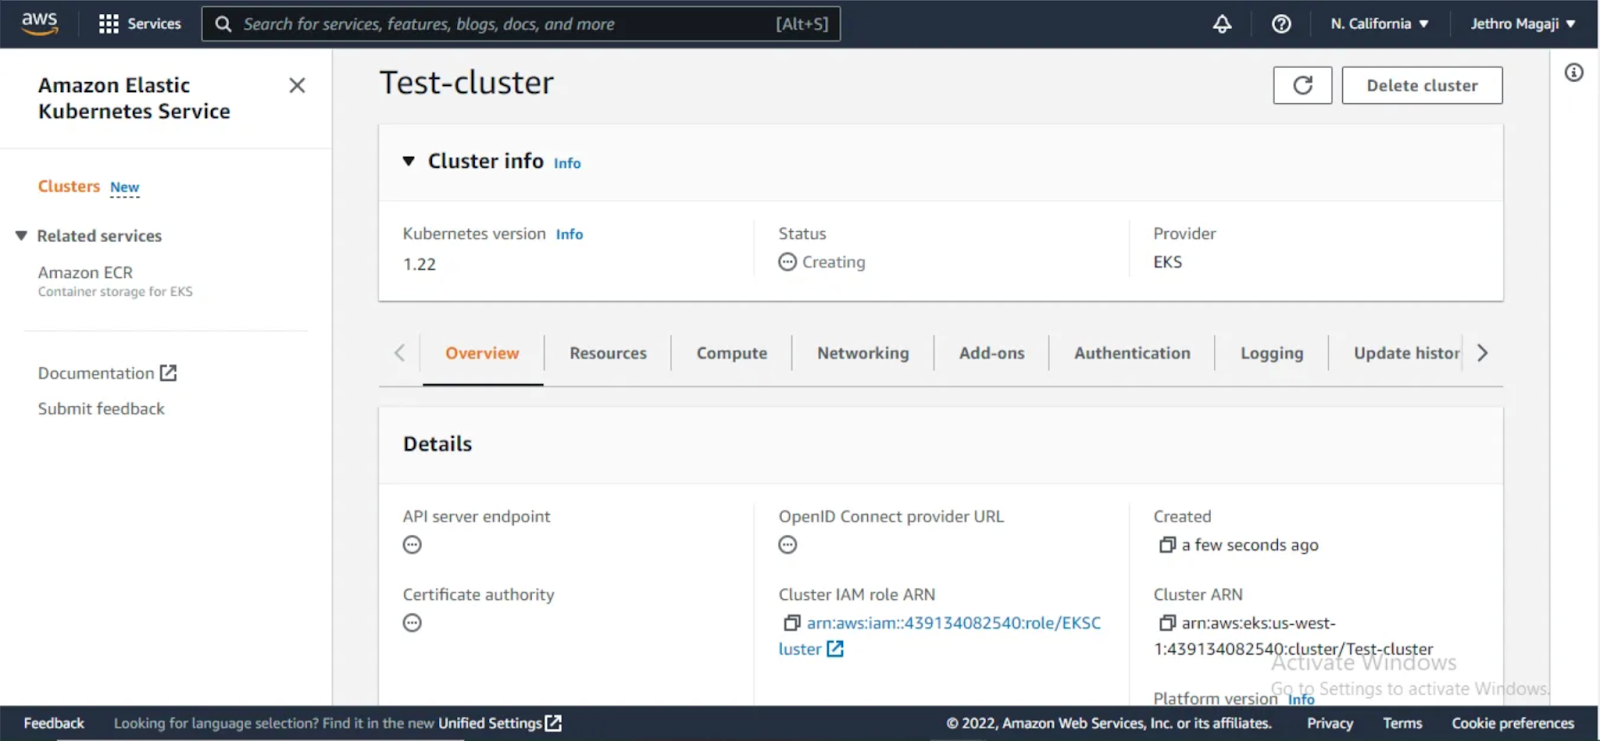Viewport: 1600px width, 741px height.
Task: Refresh the Test-cluster page
Action: coord(1302,86)
